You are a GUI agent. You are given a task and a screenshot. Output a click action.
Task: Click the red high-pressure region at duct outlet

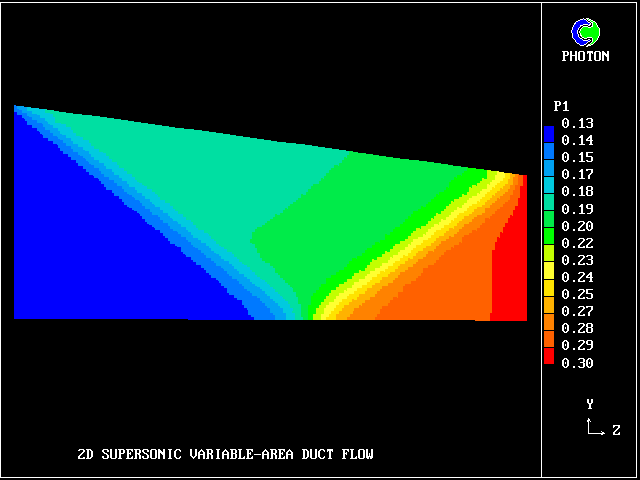pos(510,280)
